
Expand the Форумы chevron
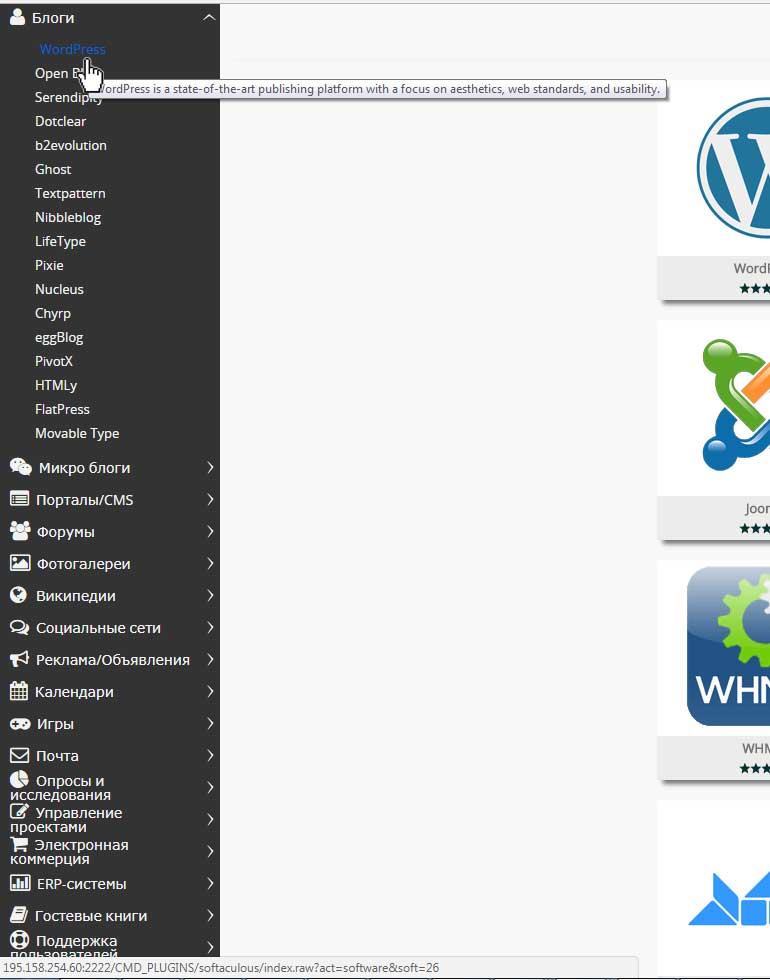click(210, 531)
